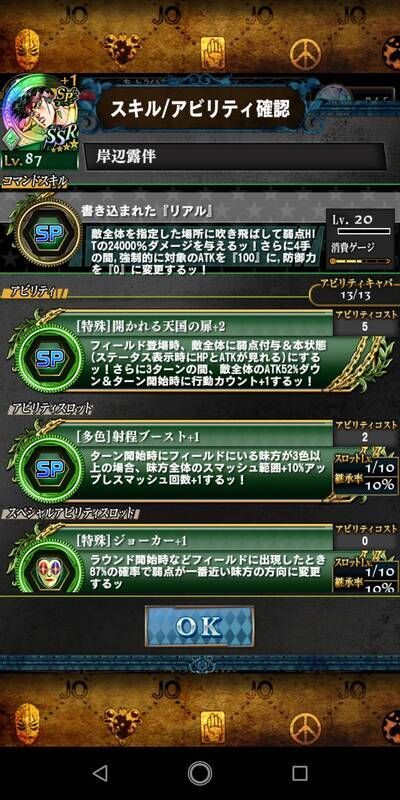The image size is (400, 800).
Task: Open the 岸辺露伴 name field
Action: click(x=235, y=156)
